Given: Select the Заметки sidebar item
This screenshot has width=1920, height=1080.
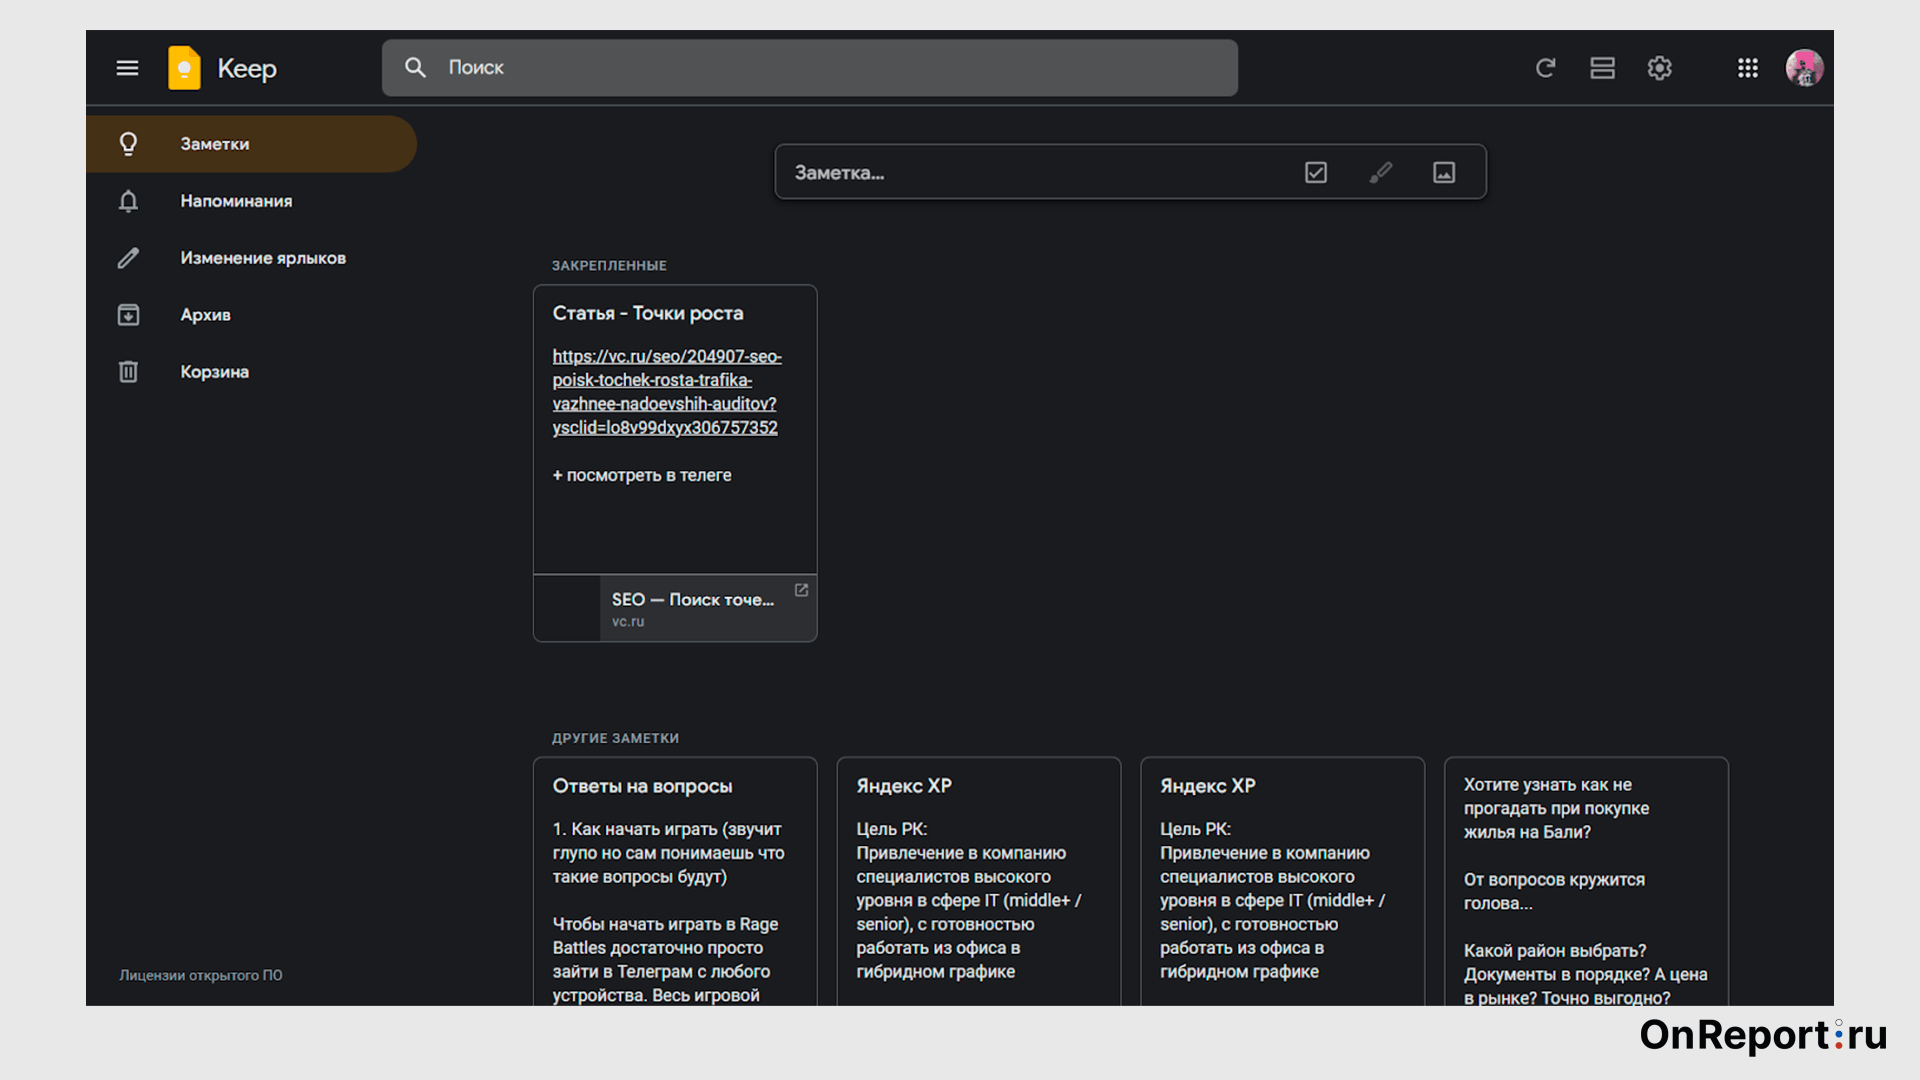Looking at the screenshot, I should click(x=251, y=144).
